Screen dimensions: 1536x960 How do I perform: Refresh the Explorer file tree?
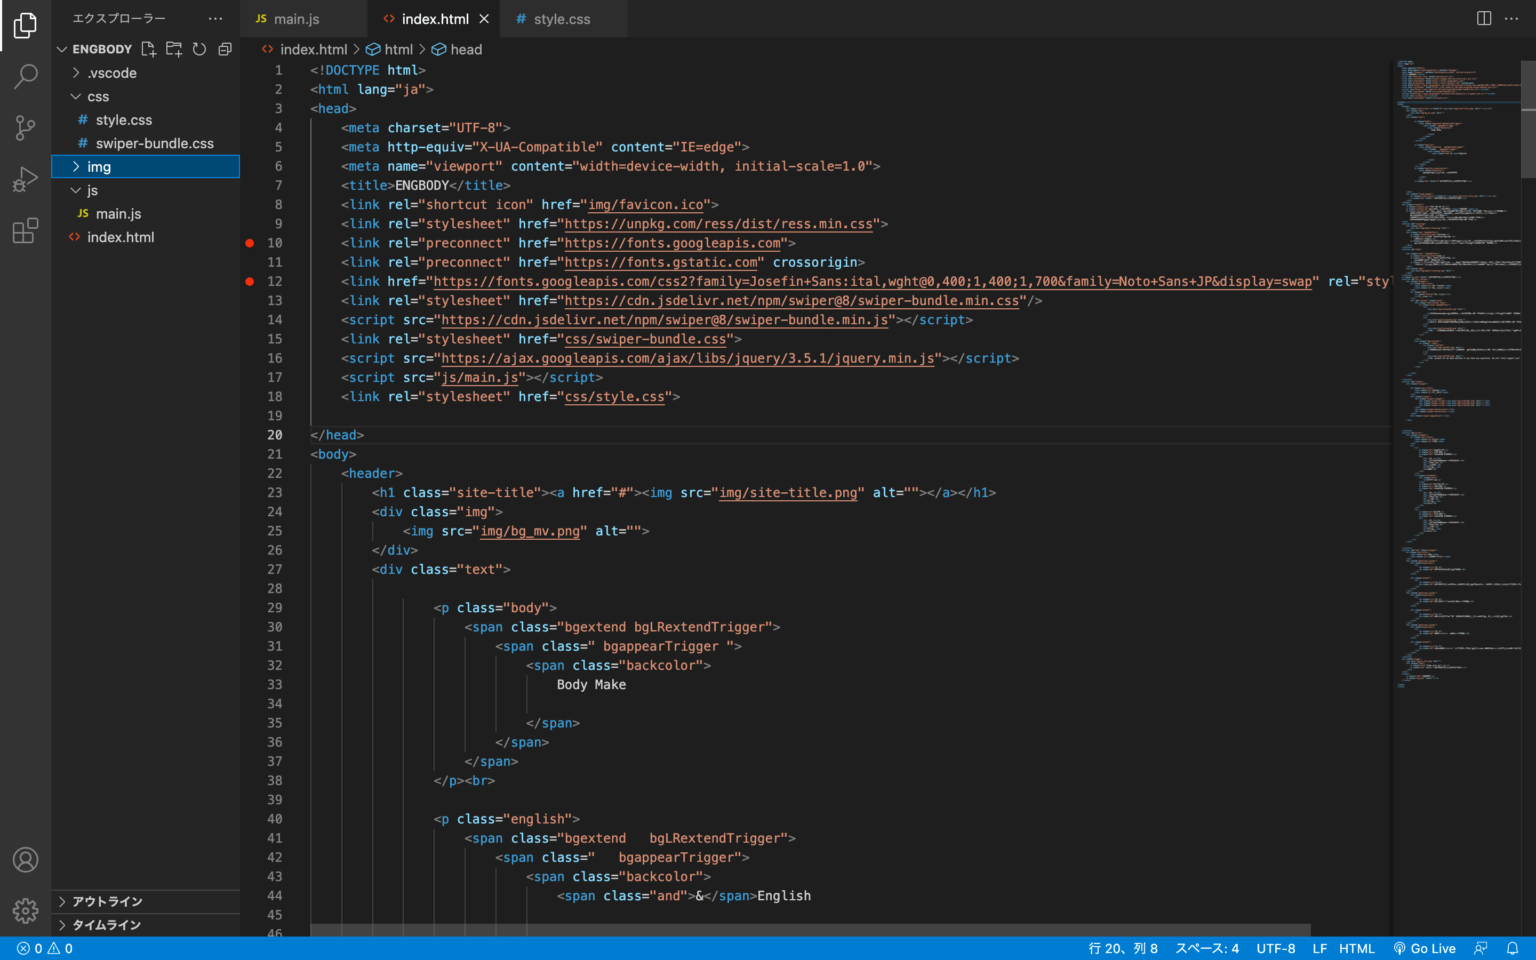tap(199, 48)
